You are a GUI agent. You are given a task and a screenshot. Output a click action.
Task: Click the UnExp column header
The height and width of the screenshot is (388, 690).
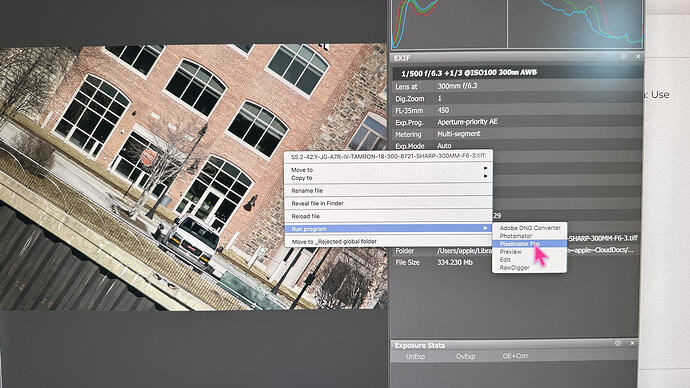(x=415, y=356)
